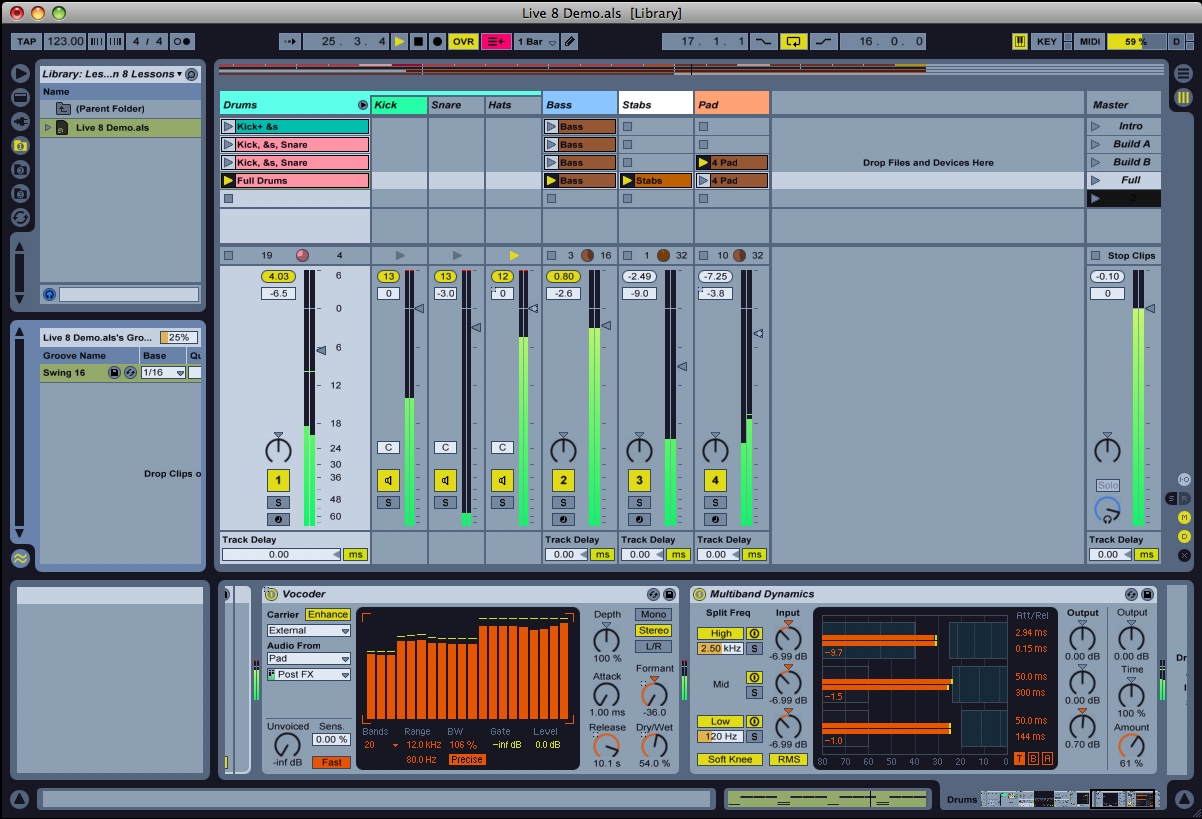Viewport: 1202px width, 819px height.
Task: Toggle the Punch-Out switch
Action: [x=824, y=41]
